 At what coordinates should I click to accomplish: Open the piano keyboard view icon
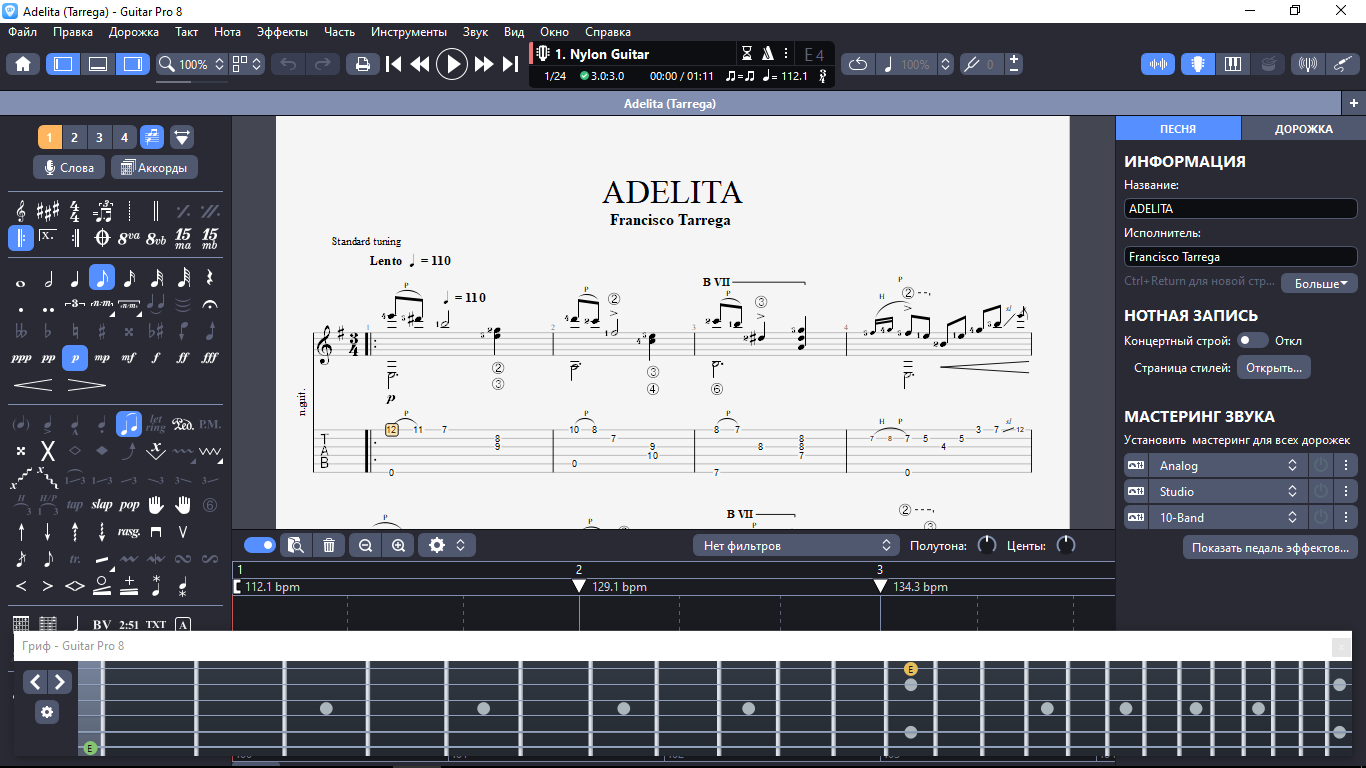pyautogui.click(x=1232, y=64)
